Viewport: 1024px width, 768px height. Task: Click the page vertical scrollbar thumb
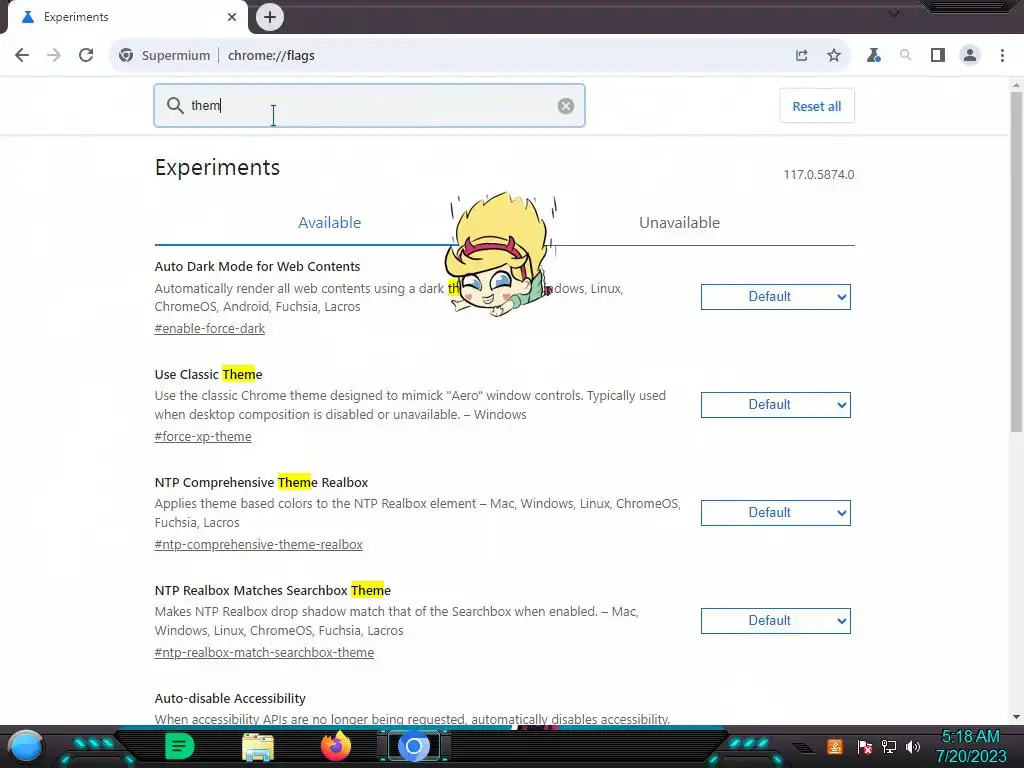[1016, 261]
